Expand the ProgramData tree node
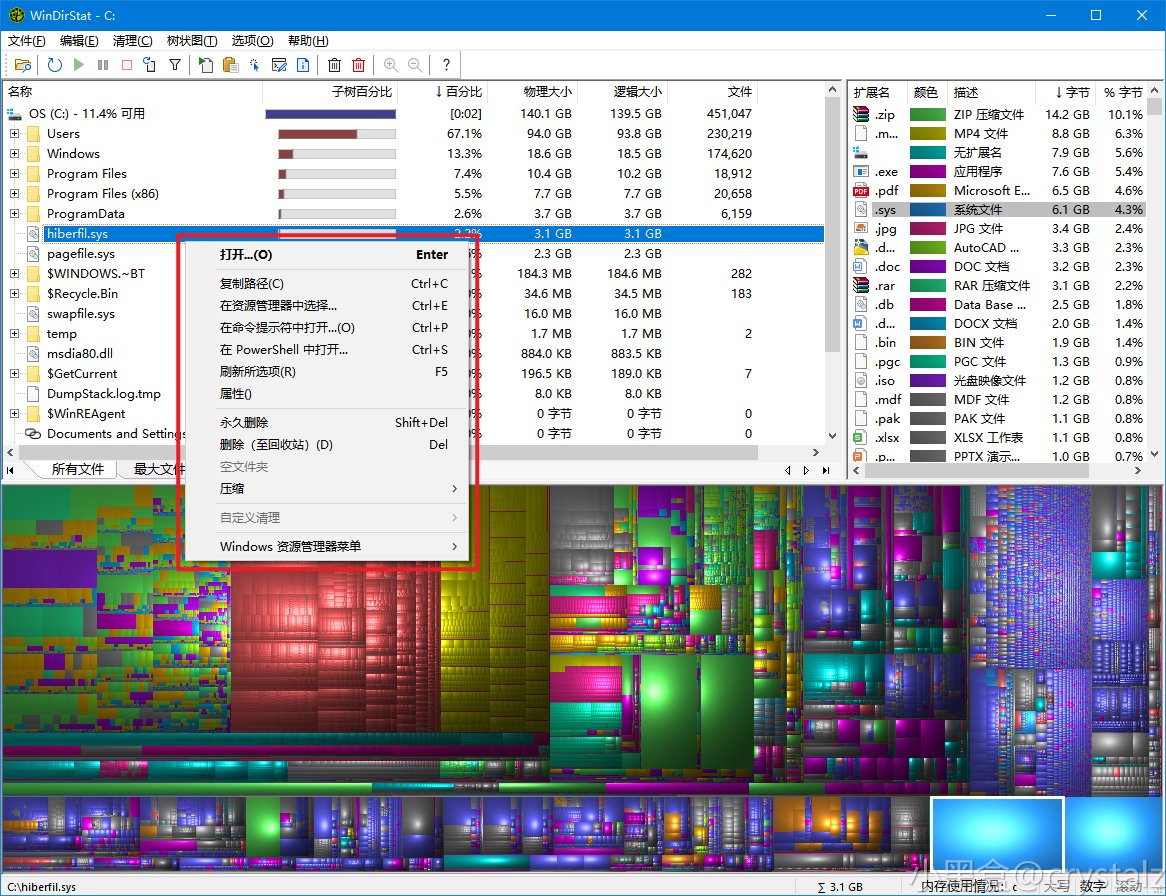Viewport: 1166px width, 896px height. [14, 213]
